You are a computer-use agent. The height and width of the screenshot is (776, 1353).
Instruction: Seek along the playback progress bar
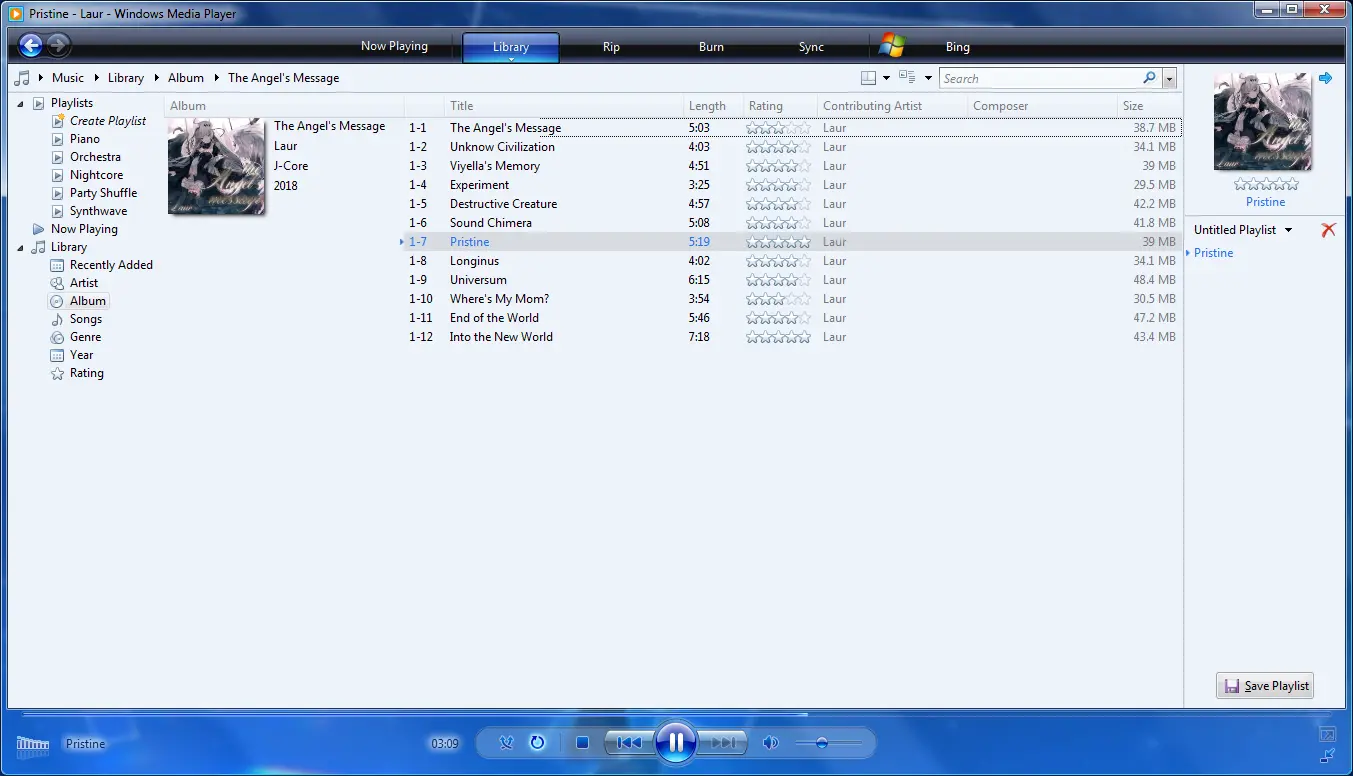coord(676,715)
